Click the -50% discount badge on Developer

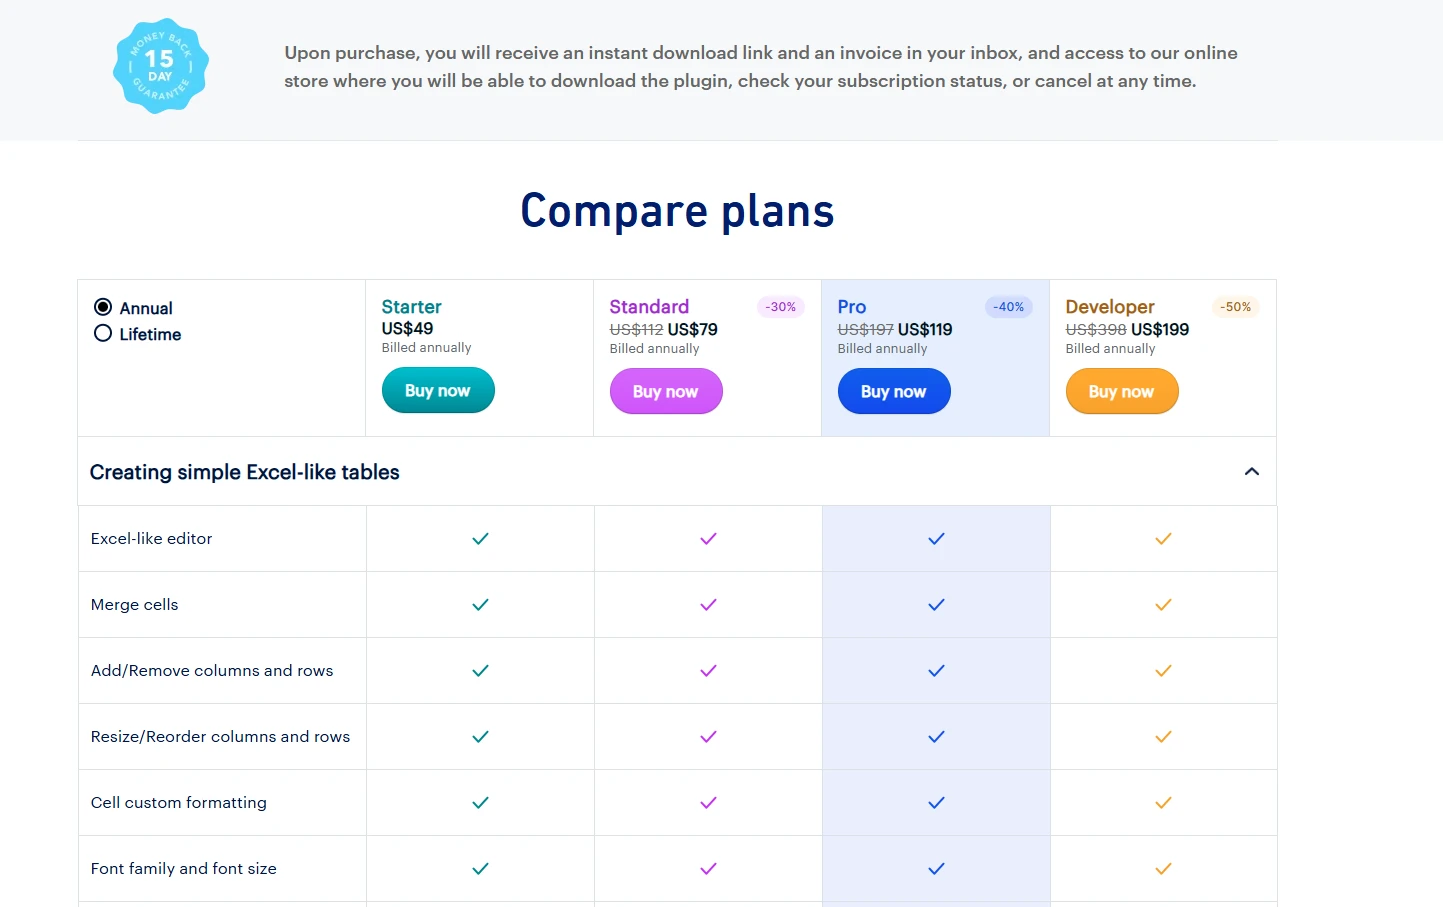1236,307
